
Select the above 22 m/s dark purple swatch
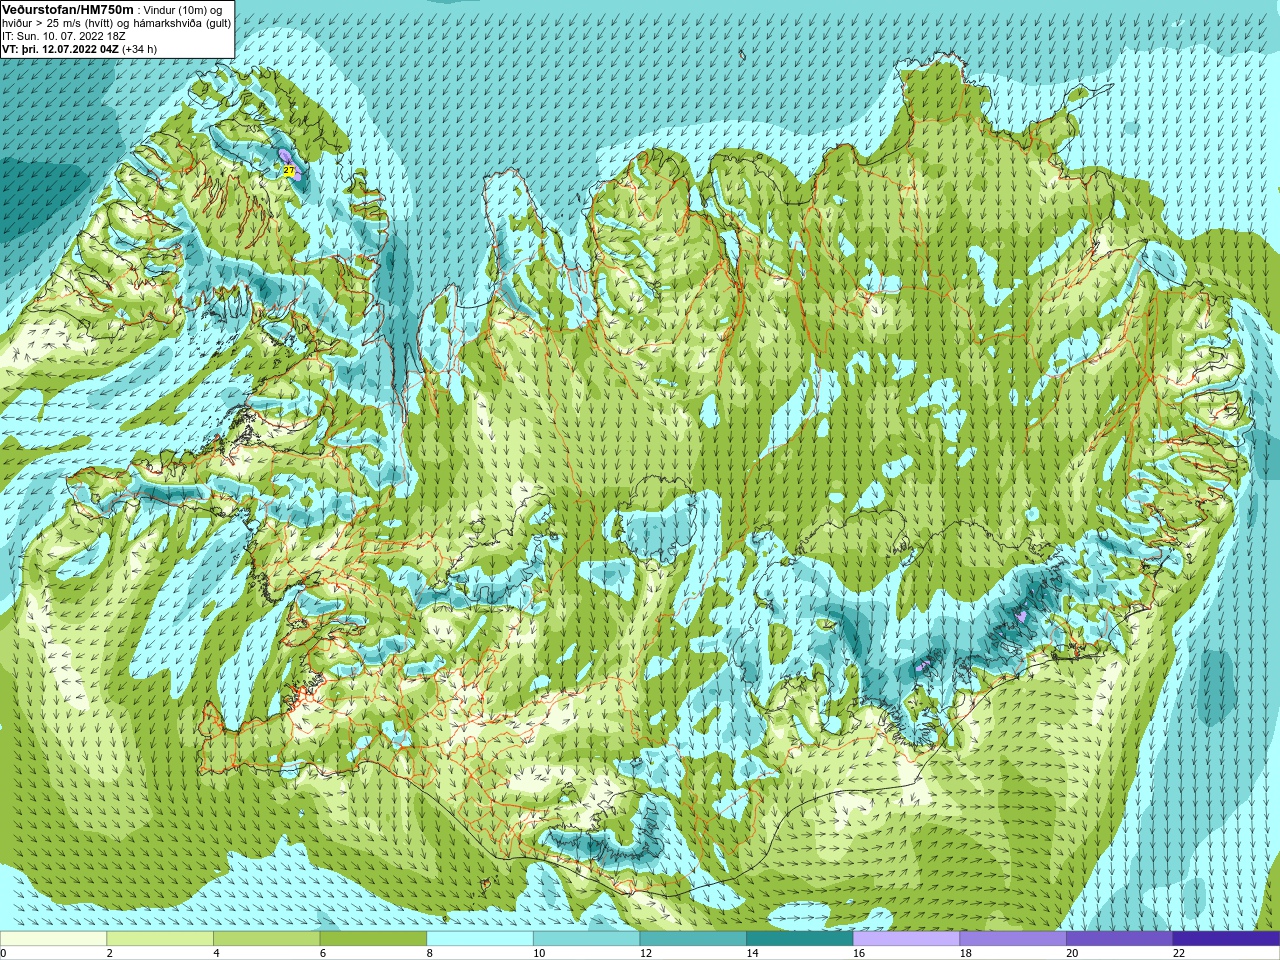[x=1226, y=938]
